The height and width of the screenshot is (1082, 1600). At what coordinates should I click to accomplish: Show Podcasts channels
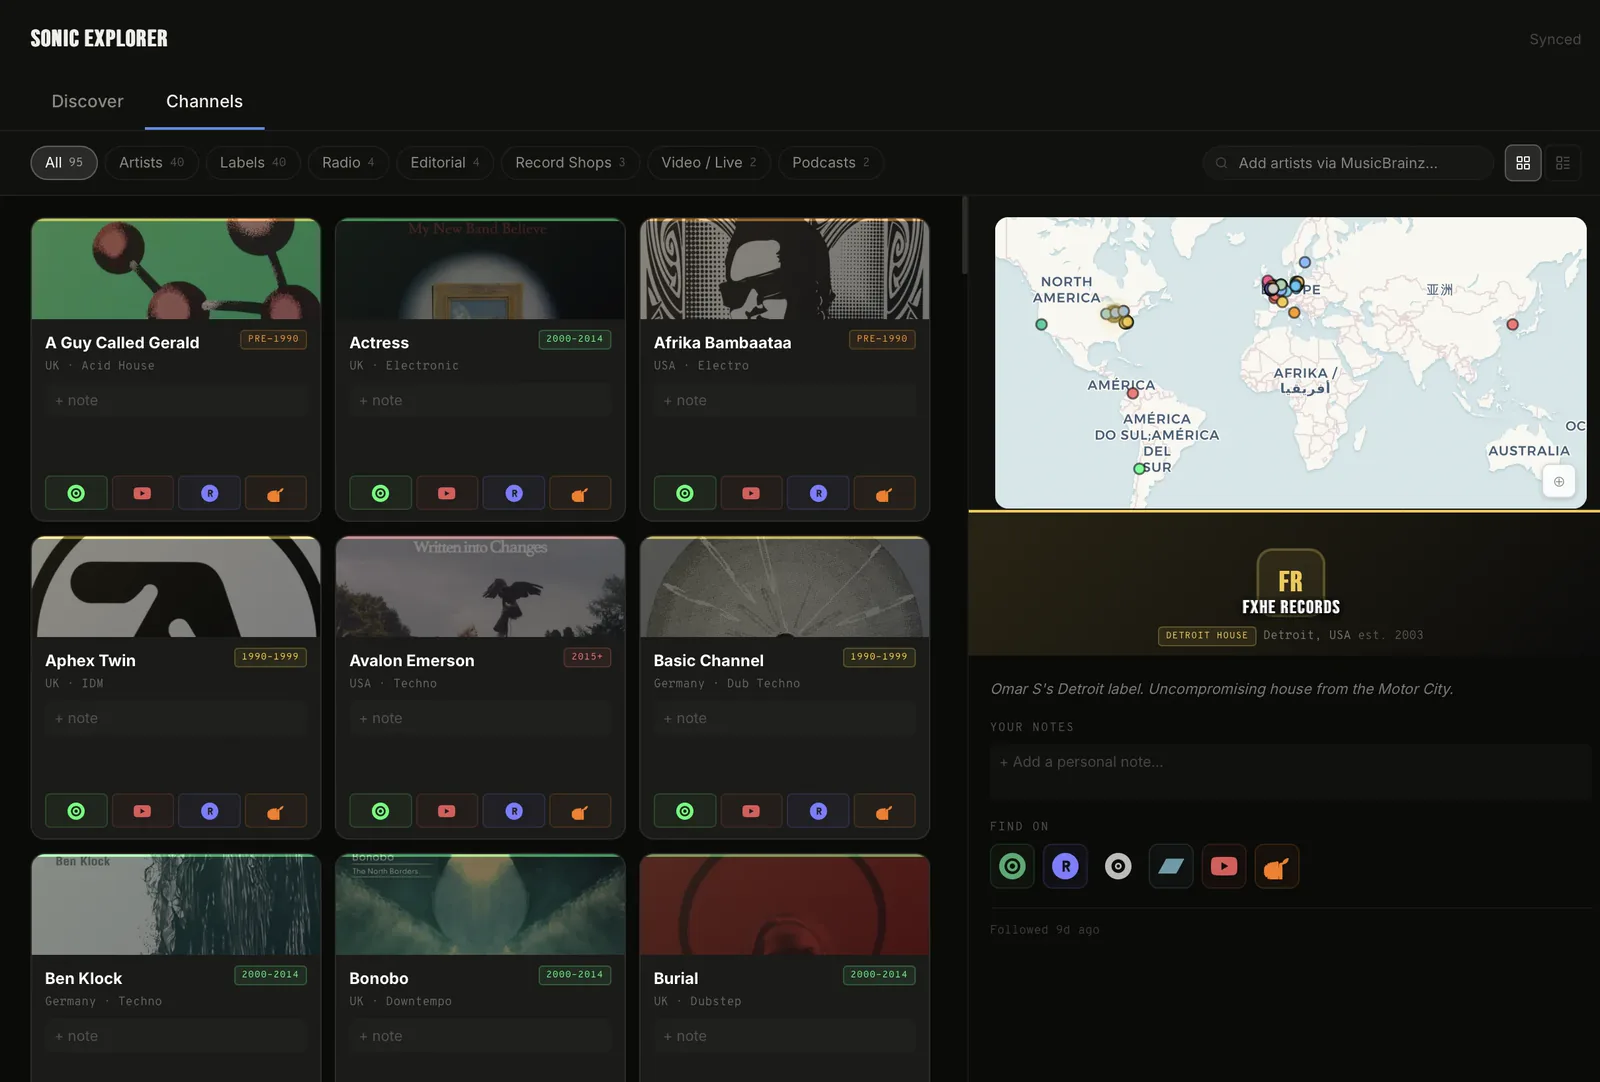[831, 163]
